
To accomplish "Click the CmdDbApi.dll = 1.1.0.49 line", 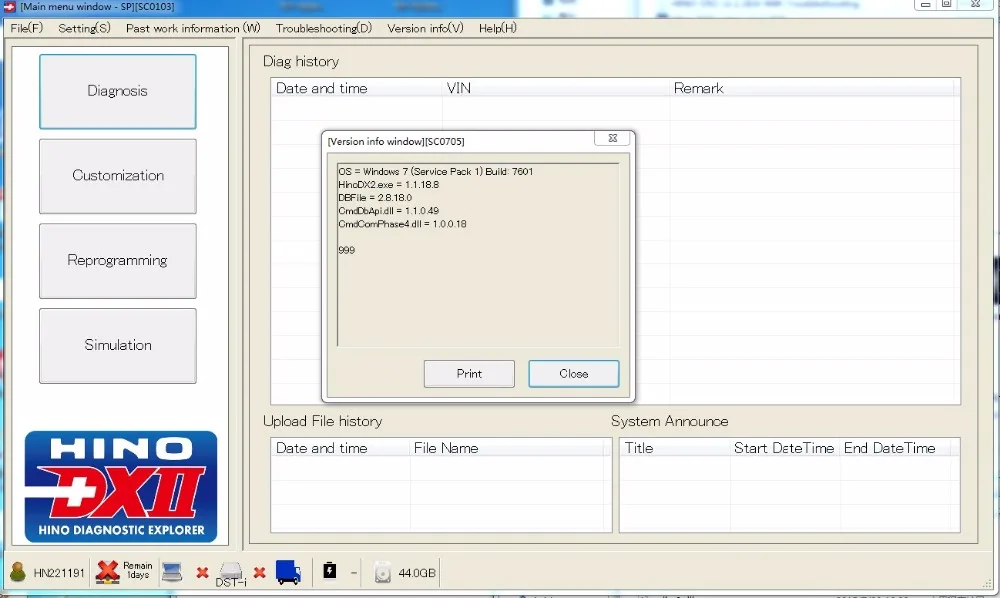I will [388, 210].
